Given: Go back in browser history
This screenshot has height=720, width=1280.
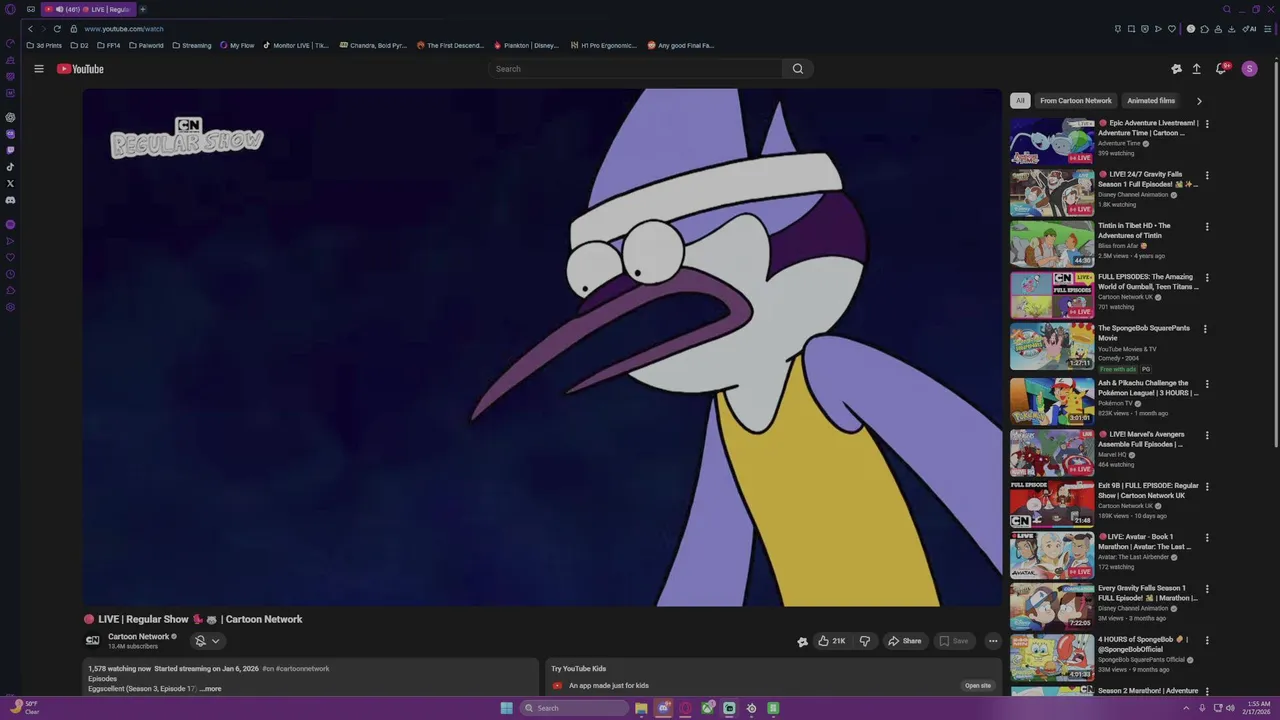Looking at the screenshot, I should [x=30, y=29].
